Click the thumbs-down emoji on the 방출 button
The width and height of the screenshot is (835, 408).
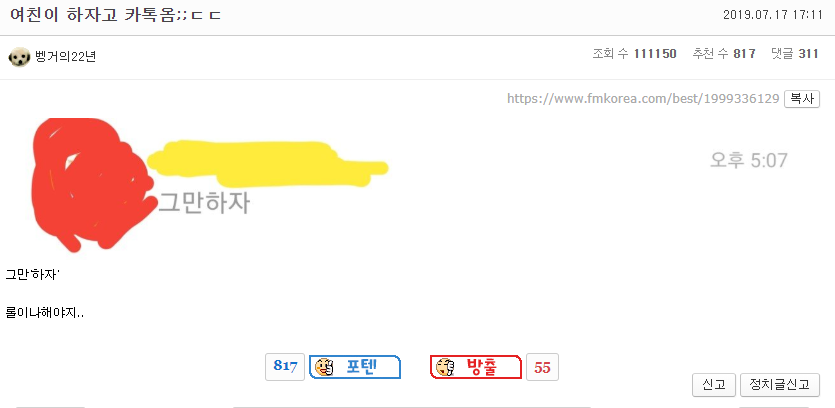click(445, 367)
